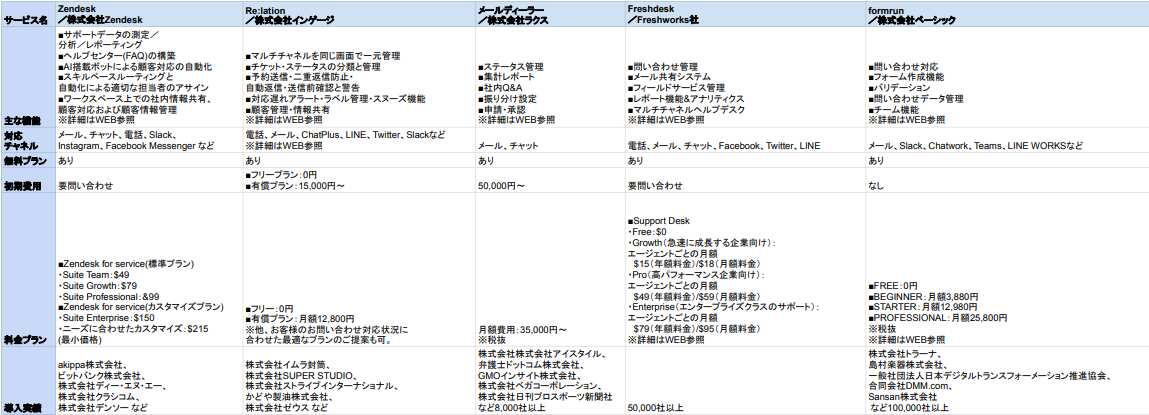Select BEGINNER：月額3,880円 in formrun pricing
The image size is (1149, 415).
tap(923, 296)
